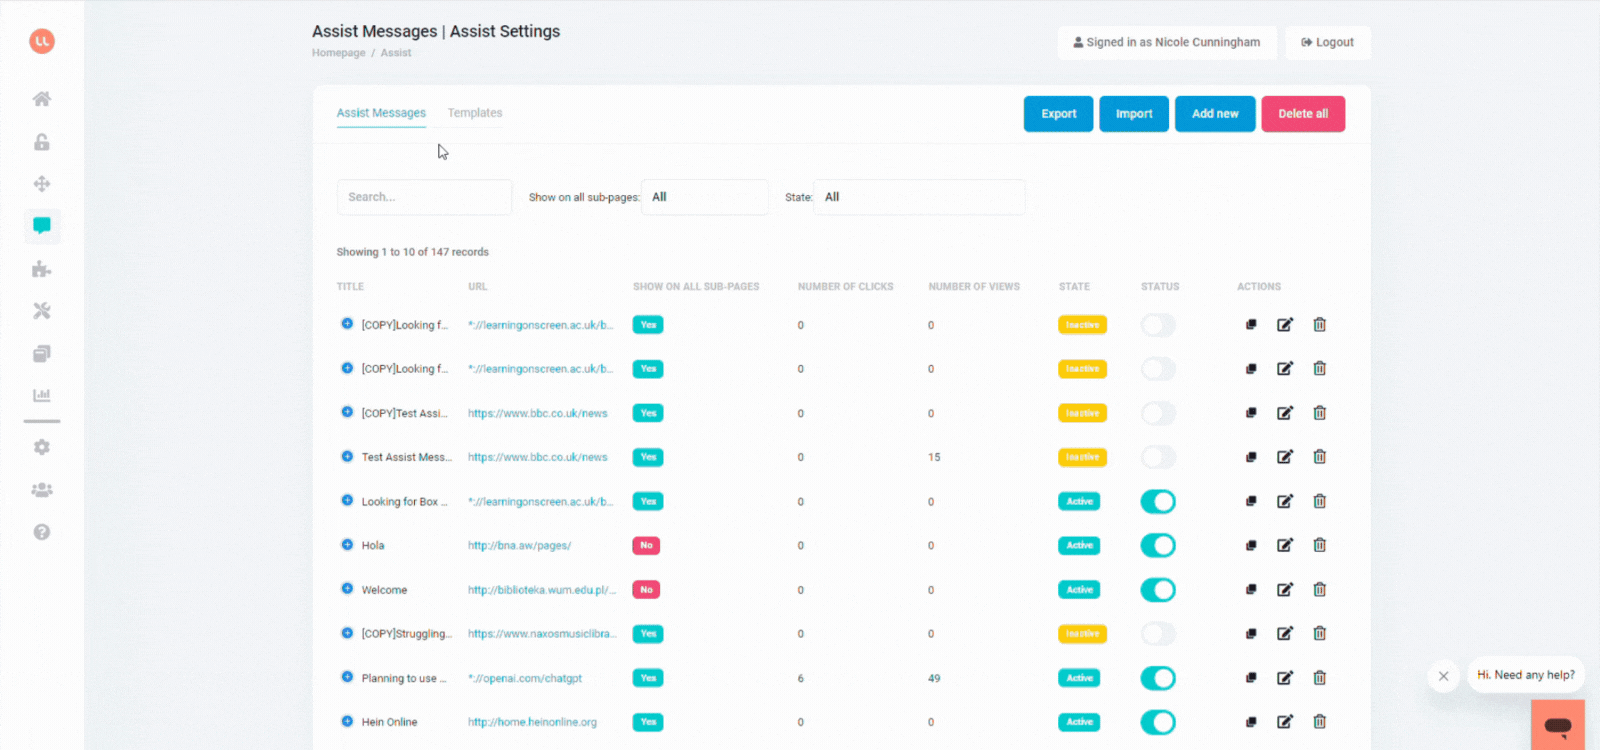Viewport: 1600px width, 750px height.
Task: Enable the Test Assist Mess... status toggle
Action: tap(1158, 457)
